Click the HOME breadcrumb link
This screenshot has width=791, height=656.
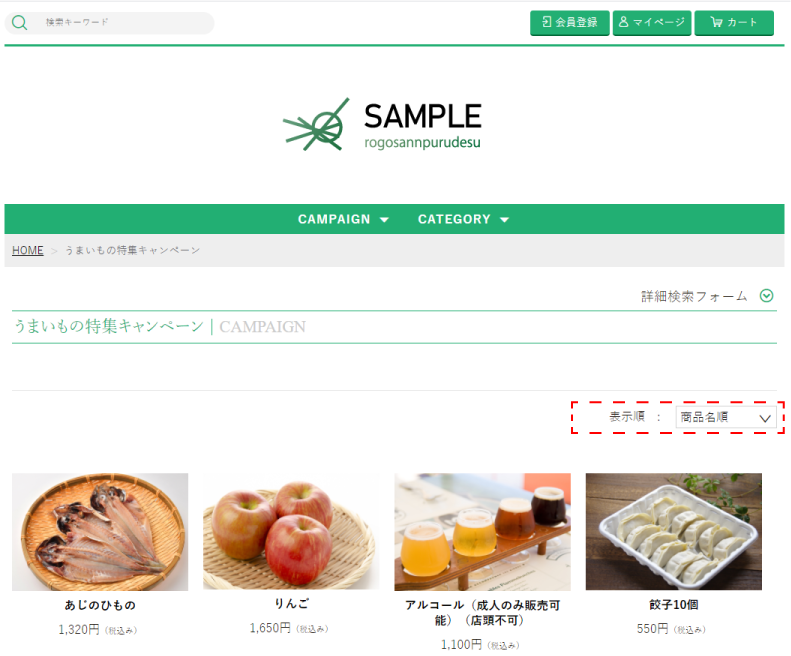click(28, 250)
